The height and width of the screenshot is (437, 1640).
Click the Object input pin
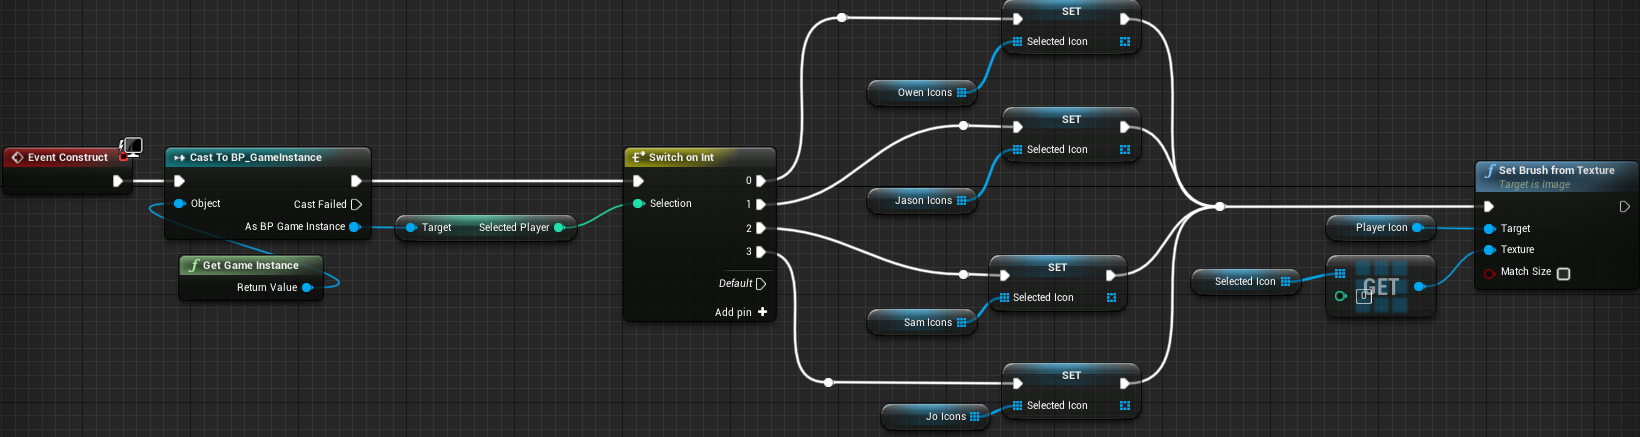coord(180,203)
